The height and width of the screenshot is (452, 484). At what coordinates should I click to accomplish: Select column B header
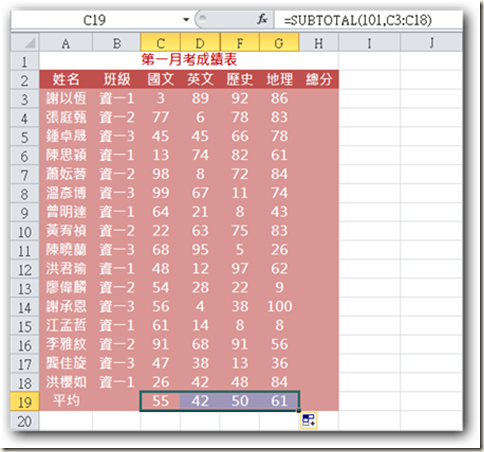coord(117,42)
